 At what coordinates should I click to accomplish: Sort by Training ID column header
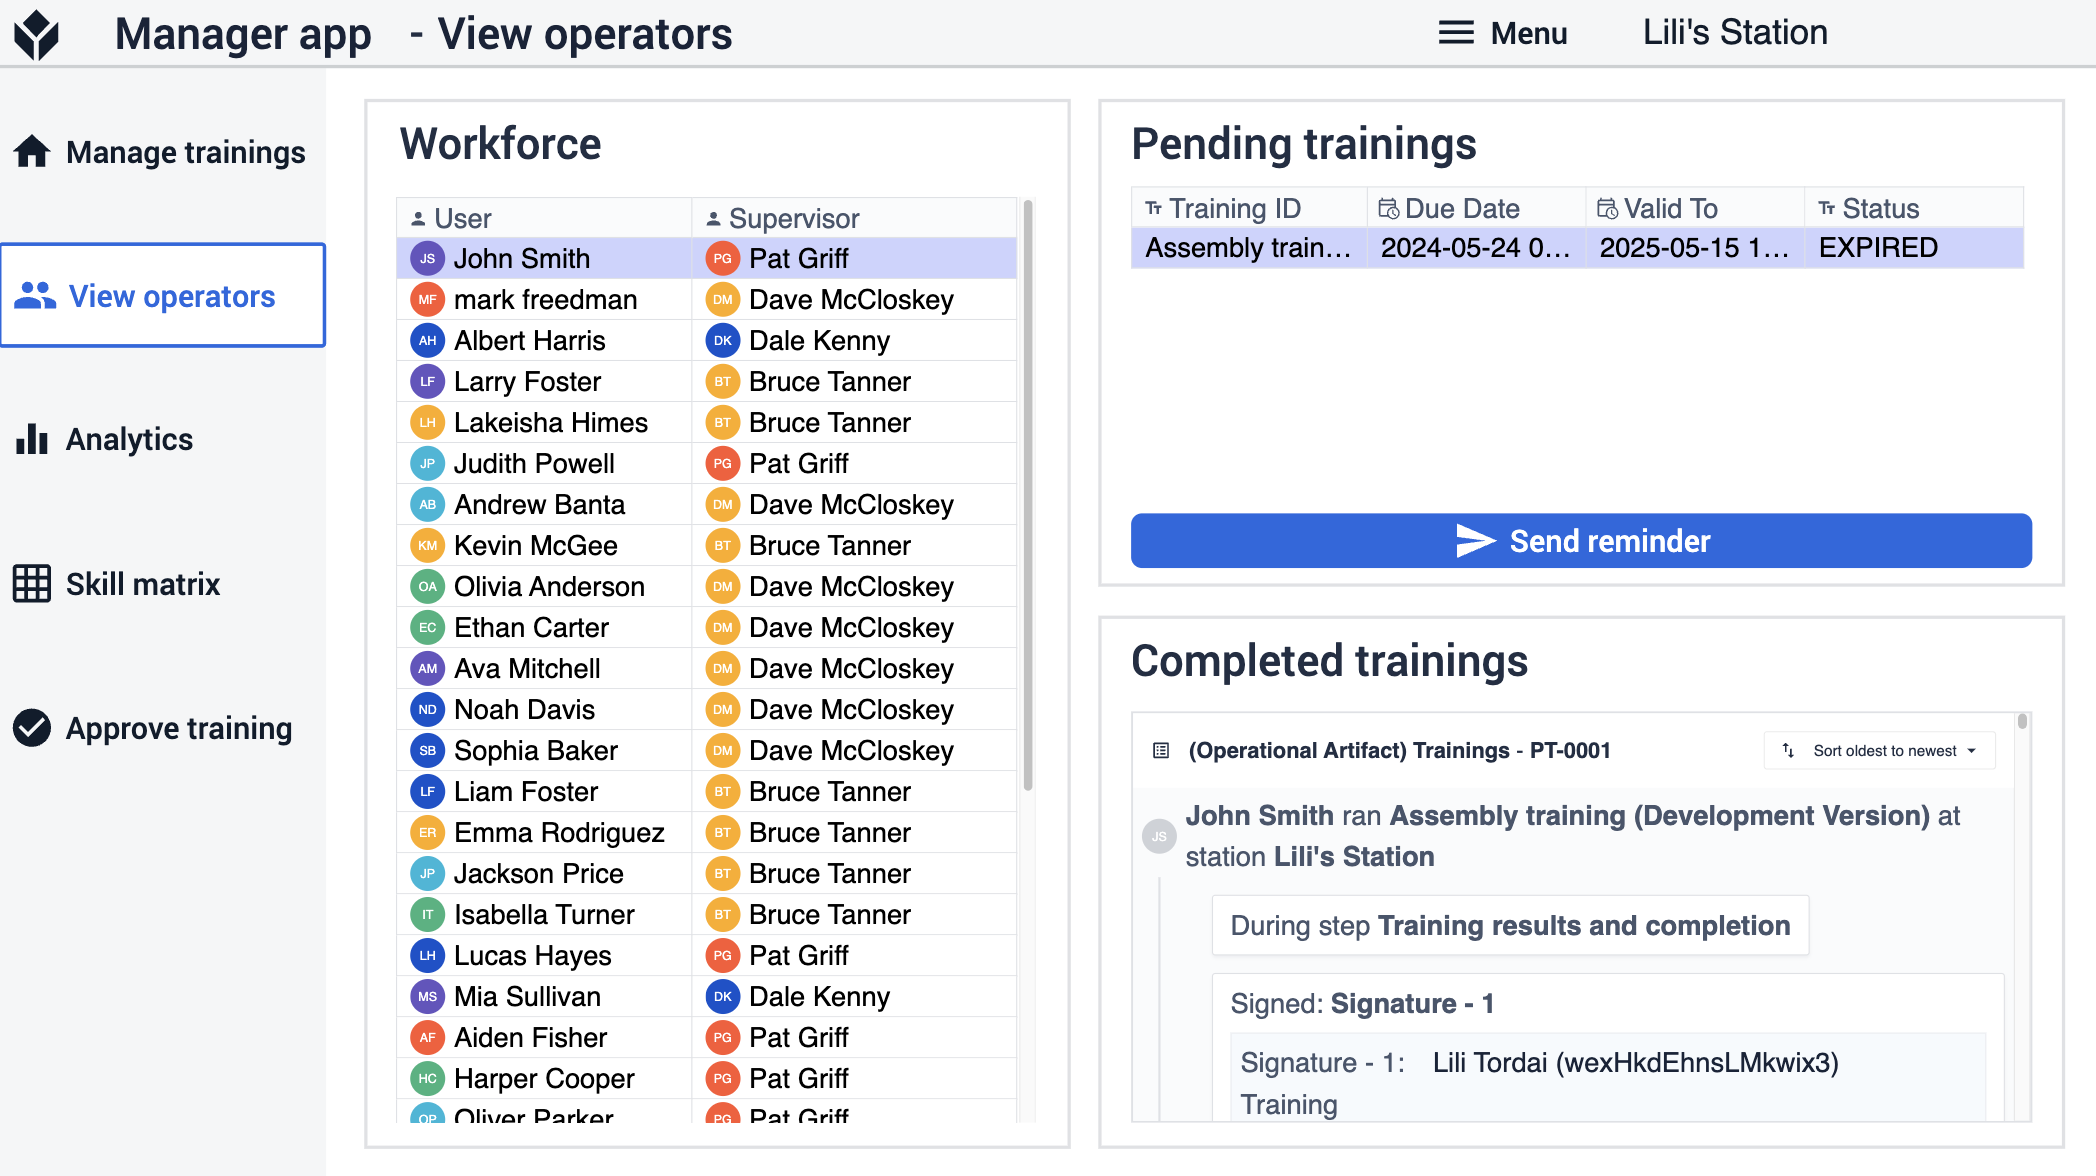coord(1248,208)
